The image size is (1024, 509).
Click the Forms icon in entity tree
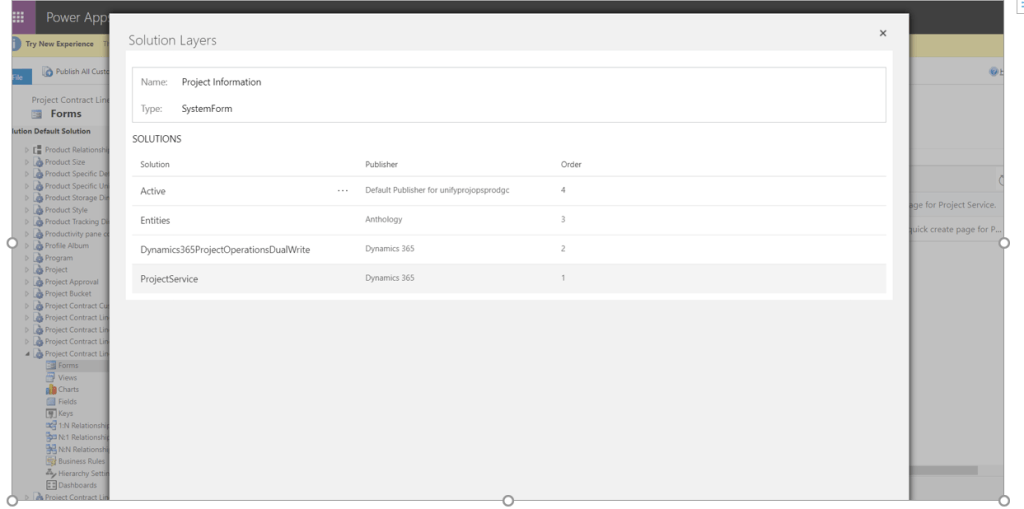pos(51,366)
